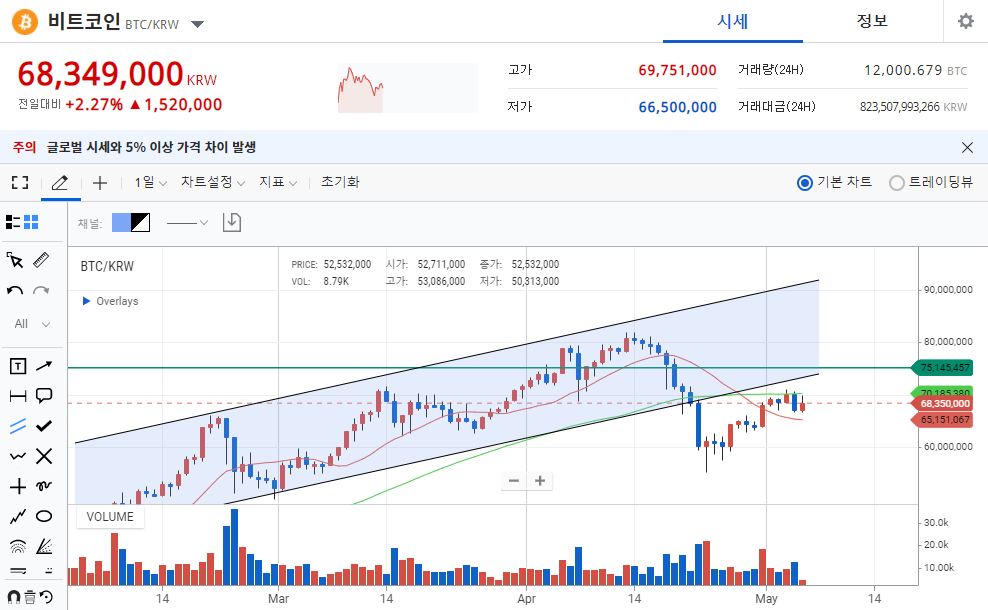Select the X cross shape tool

click(x=44, y=456)
